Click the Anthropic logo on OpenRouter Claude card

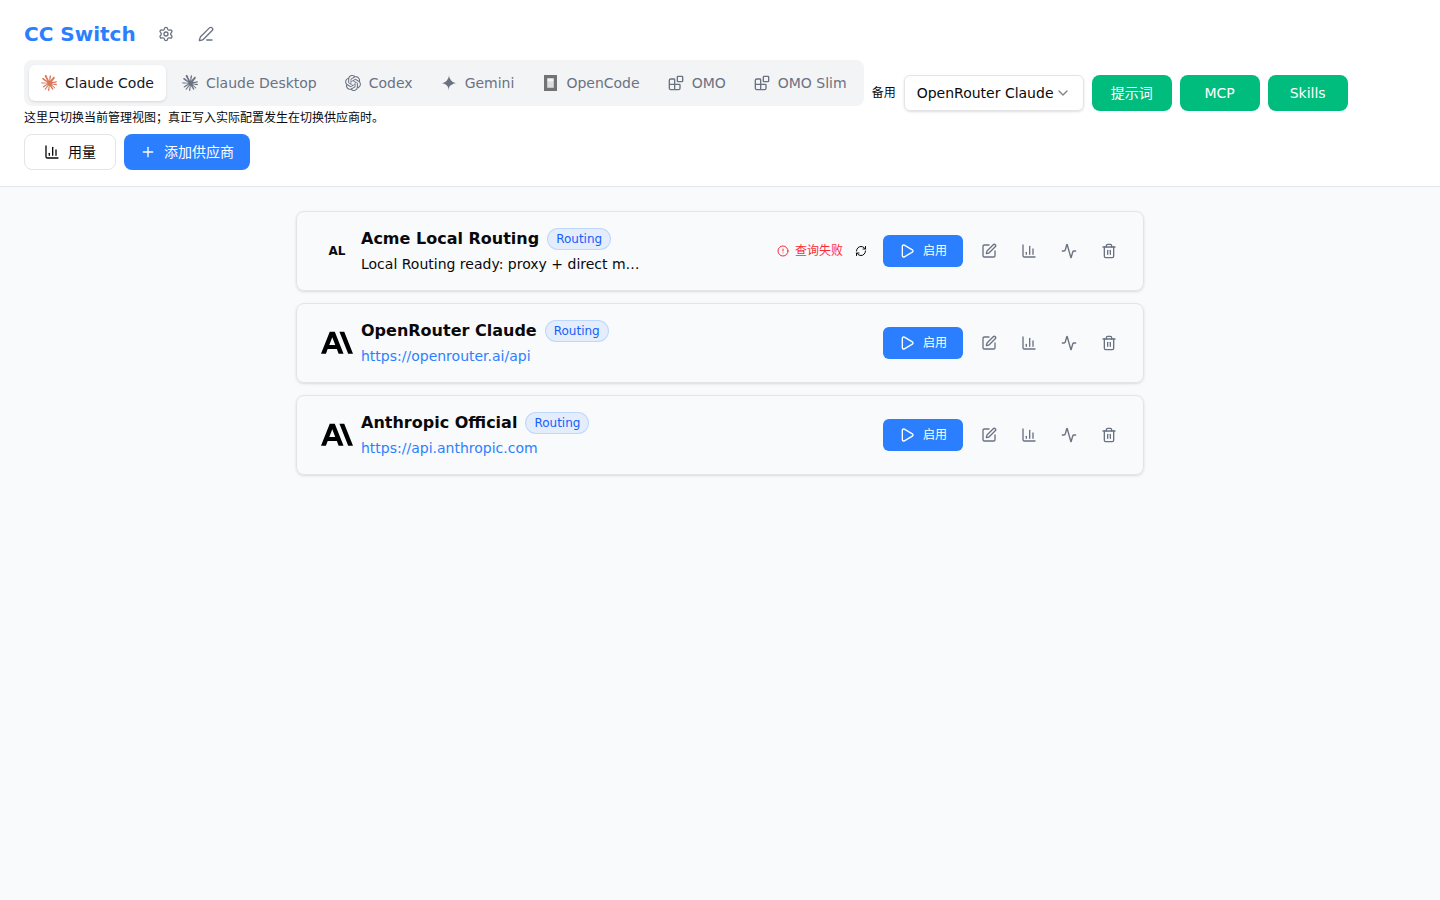337,343
